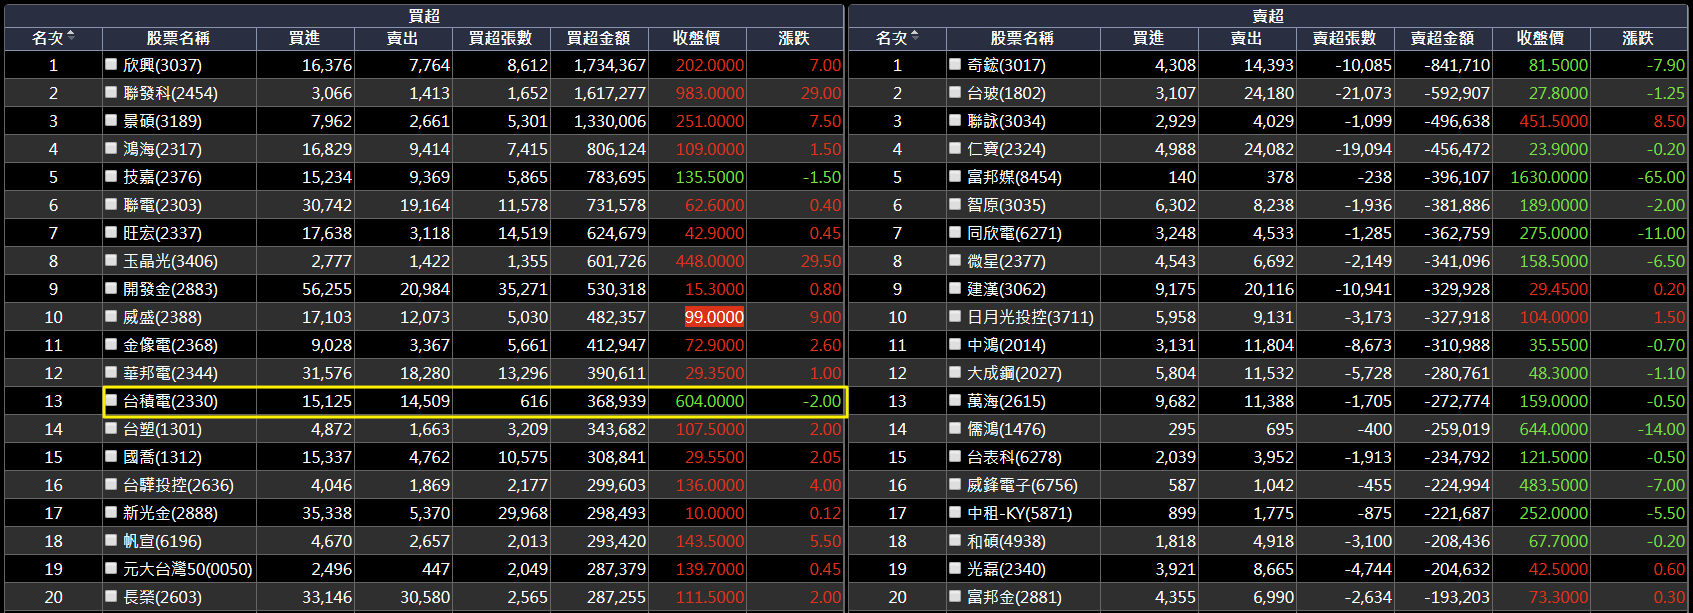
Task: Open stock 中鴻(2014)
Action: 1006,345
